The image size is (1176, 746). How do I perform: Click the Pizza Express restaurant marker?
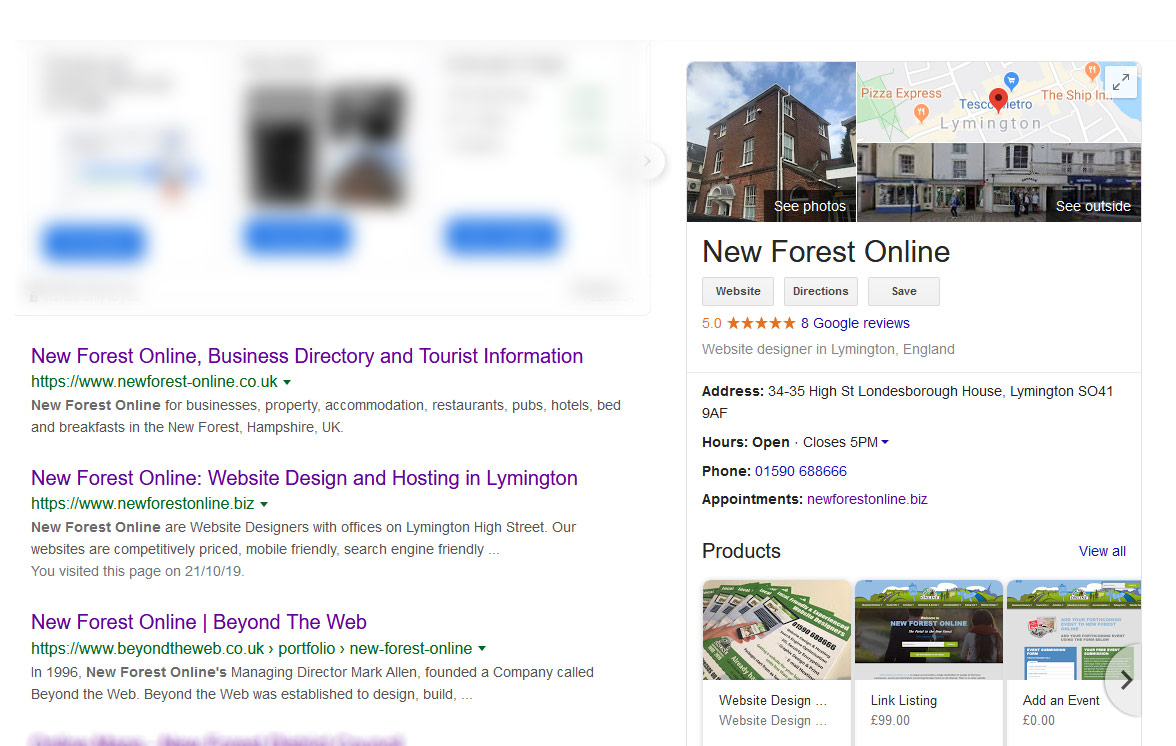[921, 113]
